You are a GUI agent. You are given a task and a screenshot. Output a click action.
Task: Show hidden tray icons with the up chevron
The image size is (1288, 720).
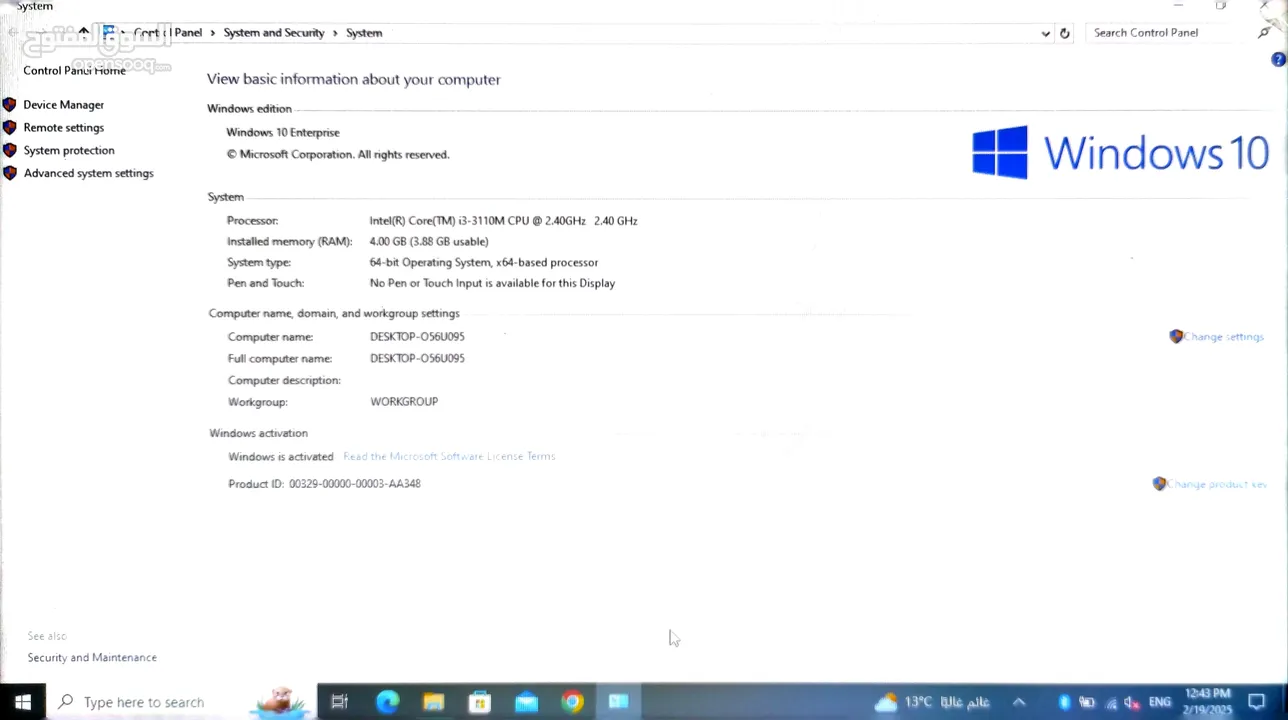[x=1019, y=702]
